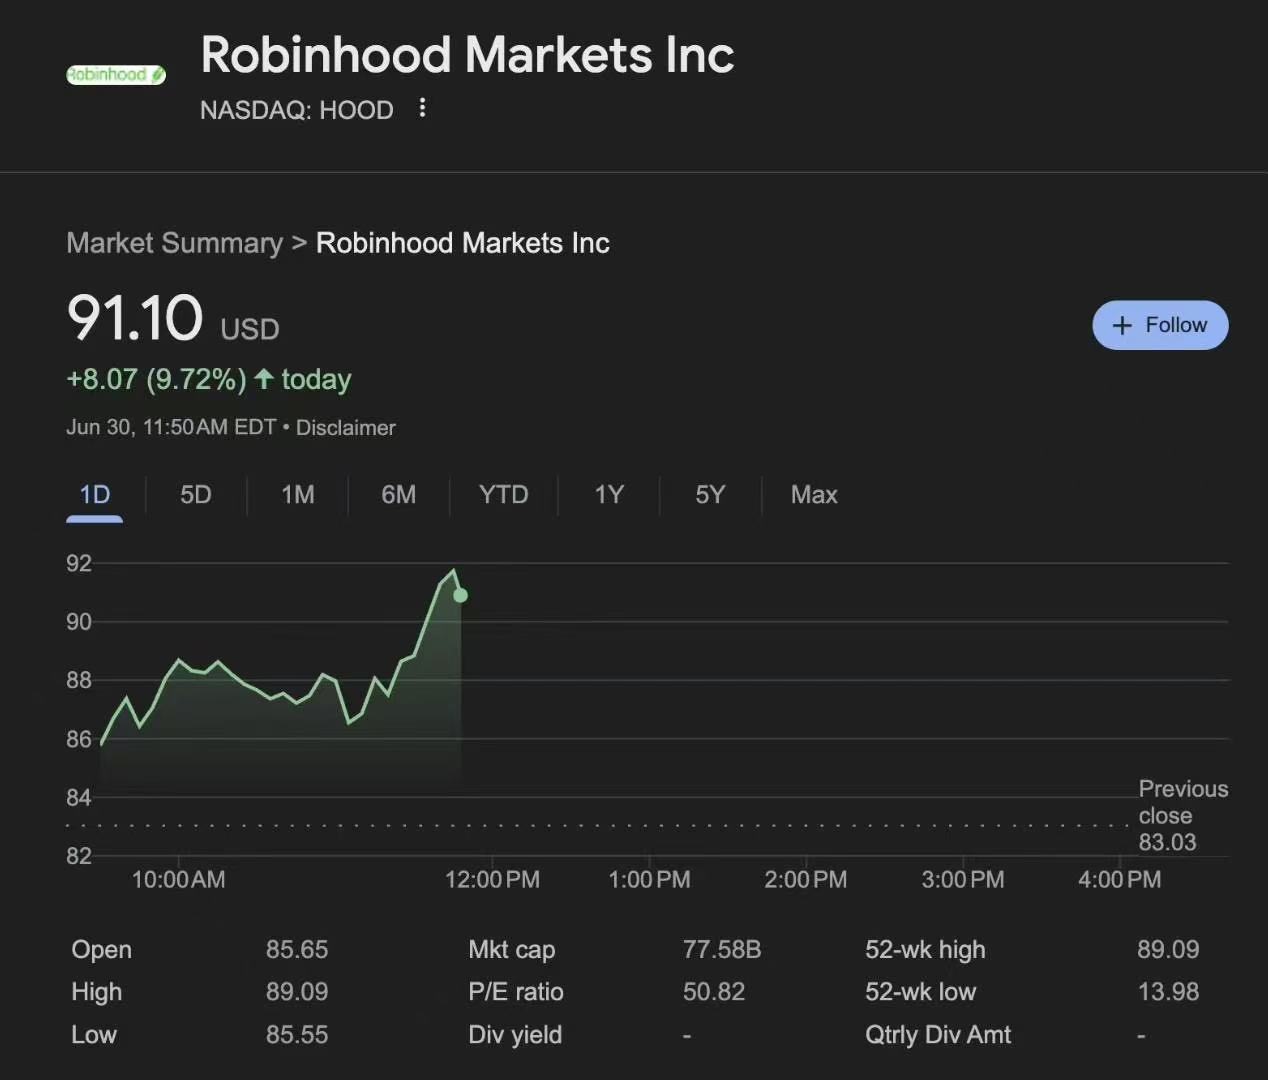Click the P/E ratio label
The image size is (1268, 1080).
point(516,992)
